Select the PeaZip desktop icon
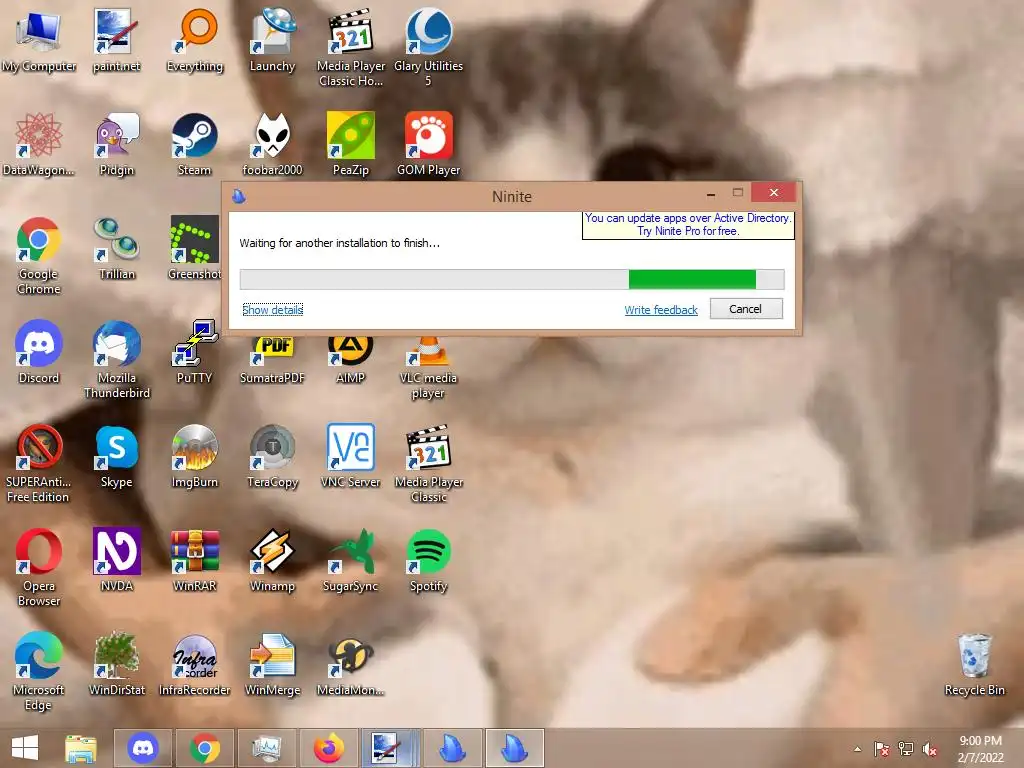Image resolution: width=1024 pixels, height=768 pixels. (x=351, y=144)
